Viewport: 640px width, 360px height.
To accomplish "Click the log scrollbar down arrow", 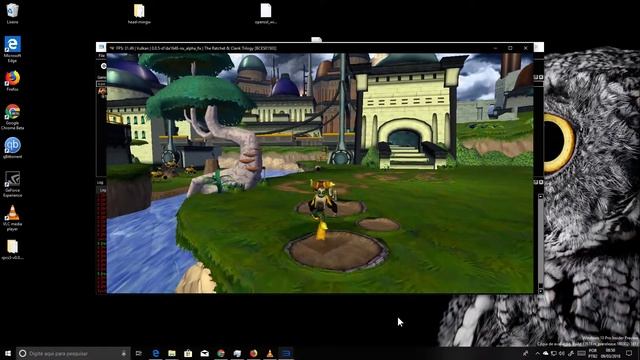I will (x=541, y=291).
